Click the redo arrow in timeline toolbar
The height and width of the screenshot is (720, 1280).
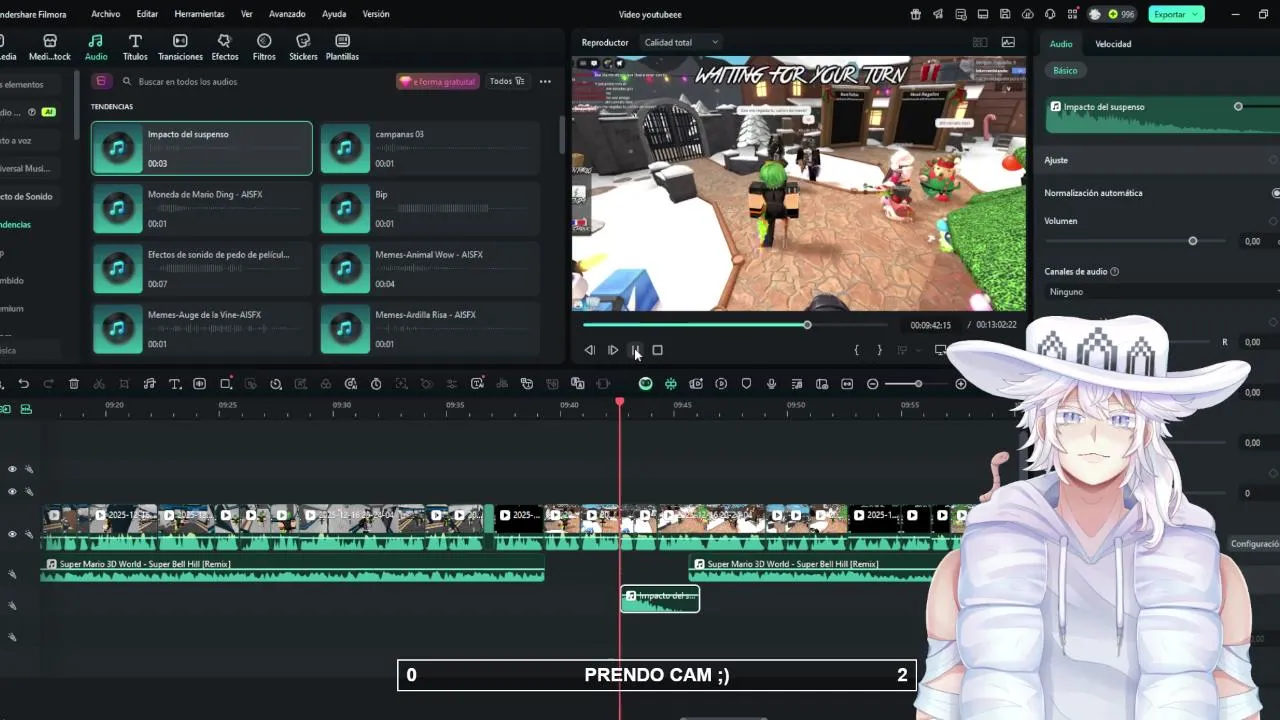tap(48, 384)
